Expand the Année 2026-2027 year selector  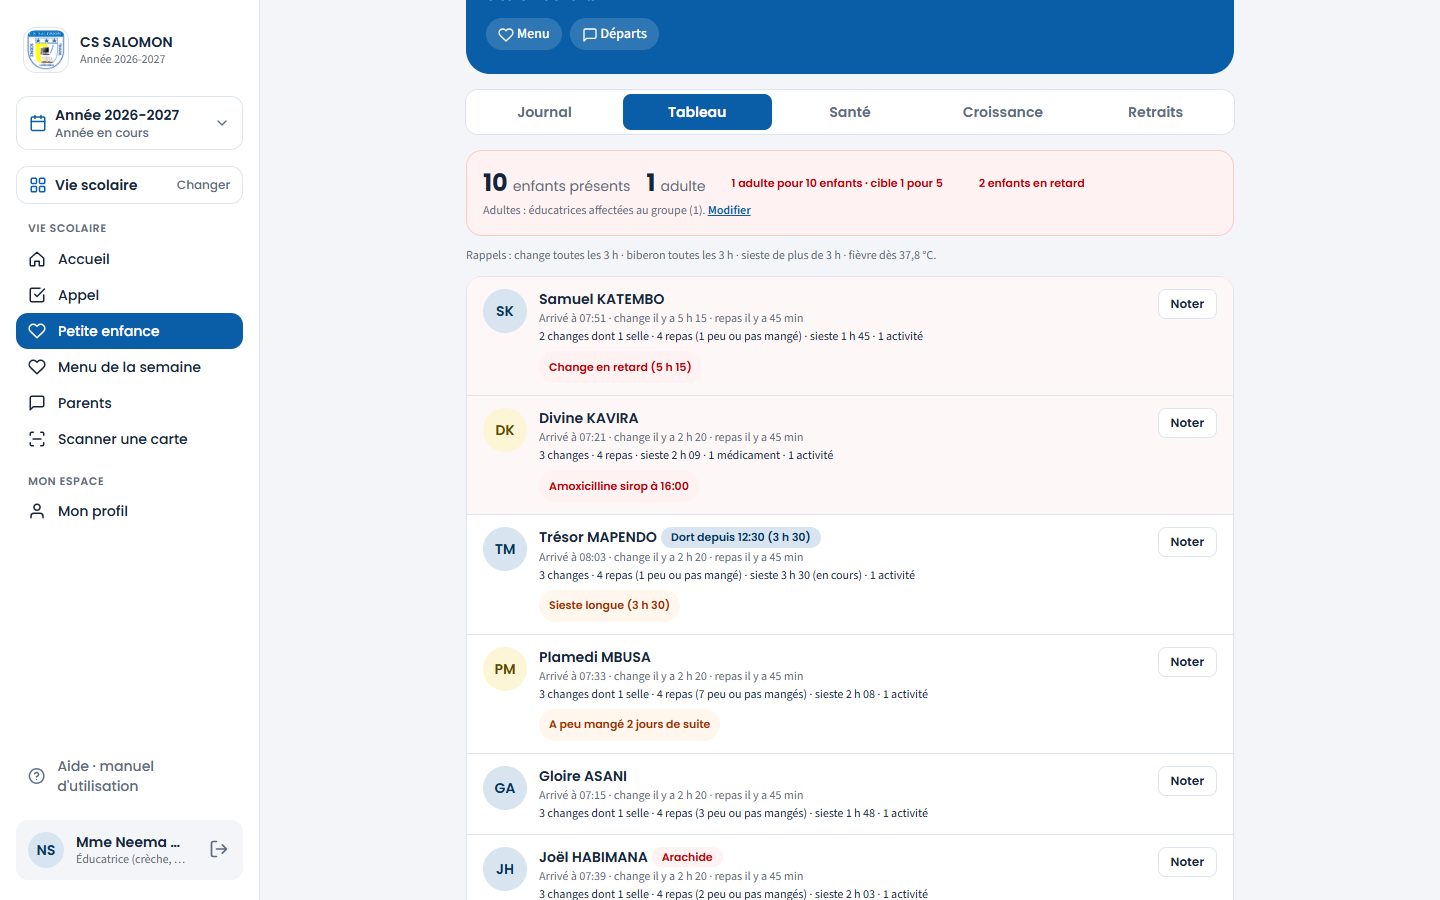[129, 123]
